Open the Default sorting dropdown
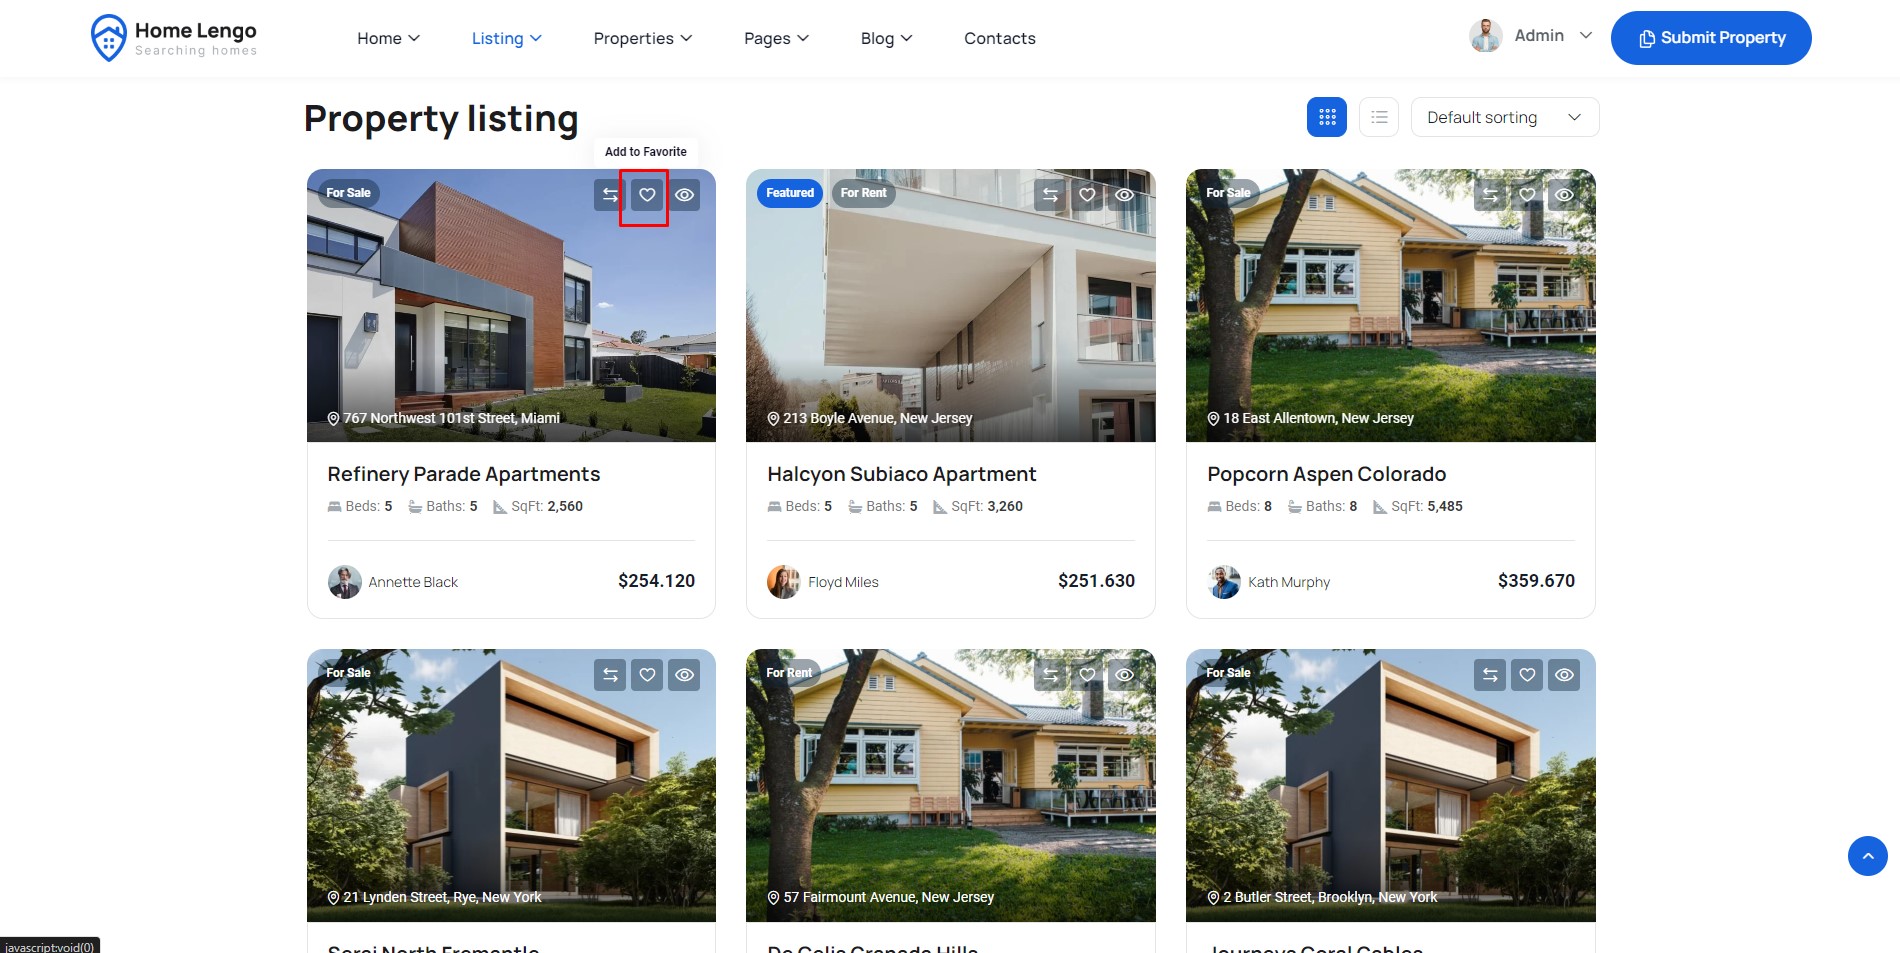This screenshot has height=953, width=1900. tap(1505, 117)
